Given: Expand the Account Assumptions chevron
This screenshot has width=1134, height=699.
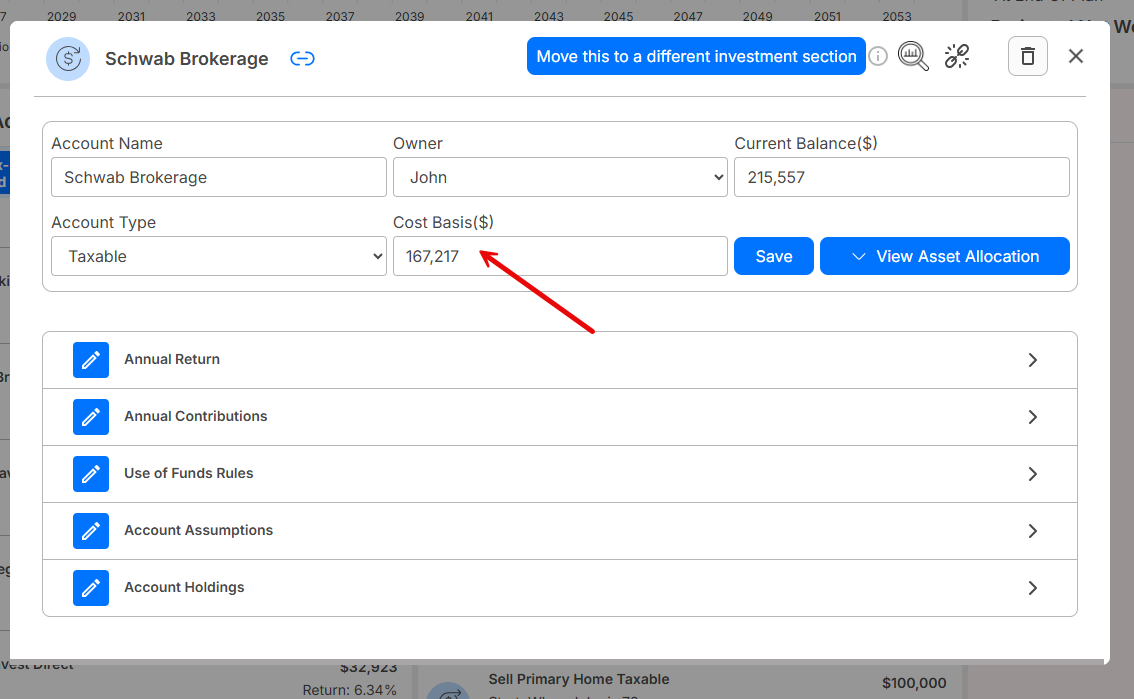Looking at the screenshot, I should click(x=1033, y=531).
